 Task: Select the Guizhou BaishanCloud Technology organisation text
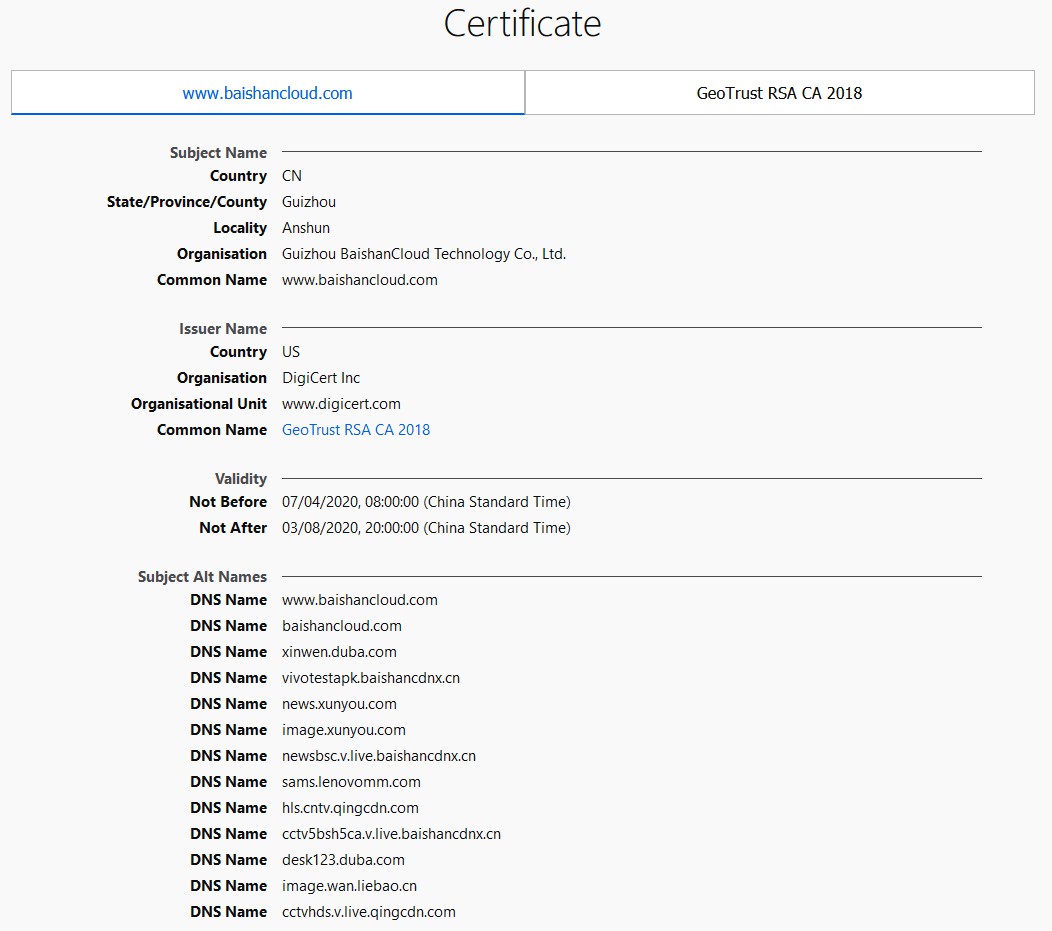[424, 254]
